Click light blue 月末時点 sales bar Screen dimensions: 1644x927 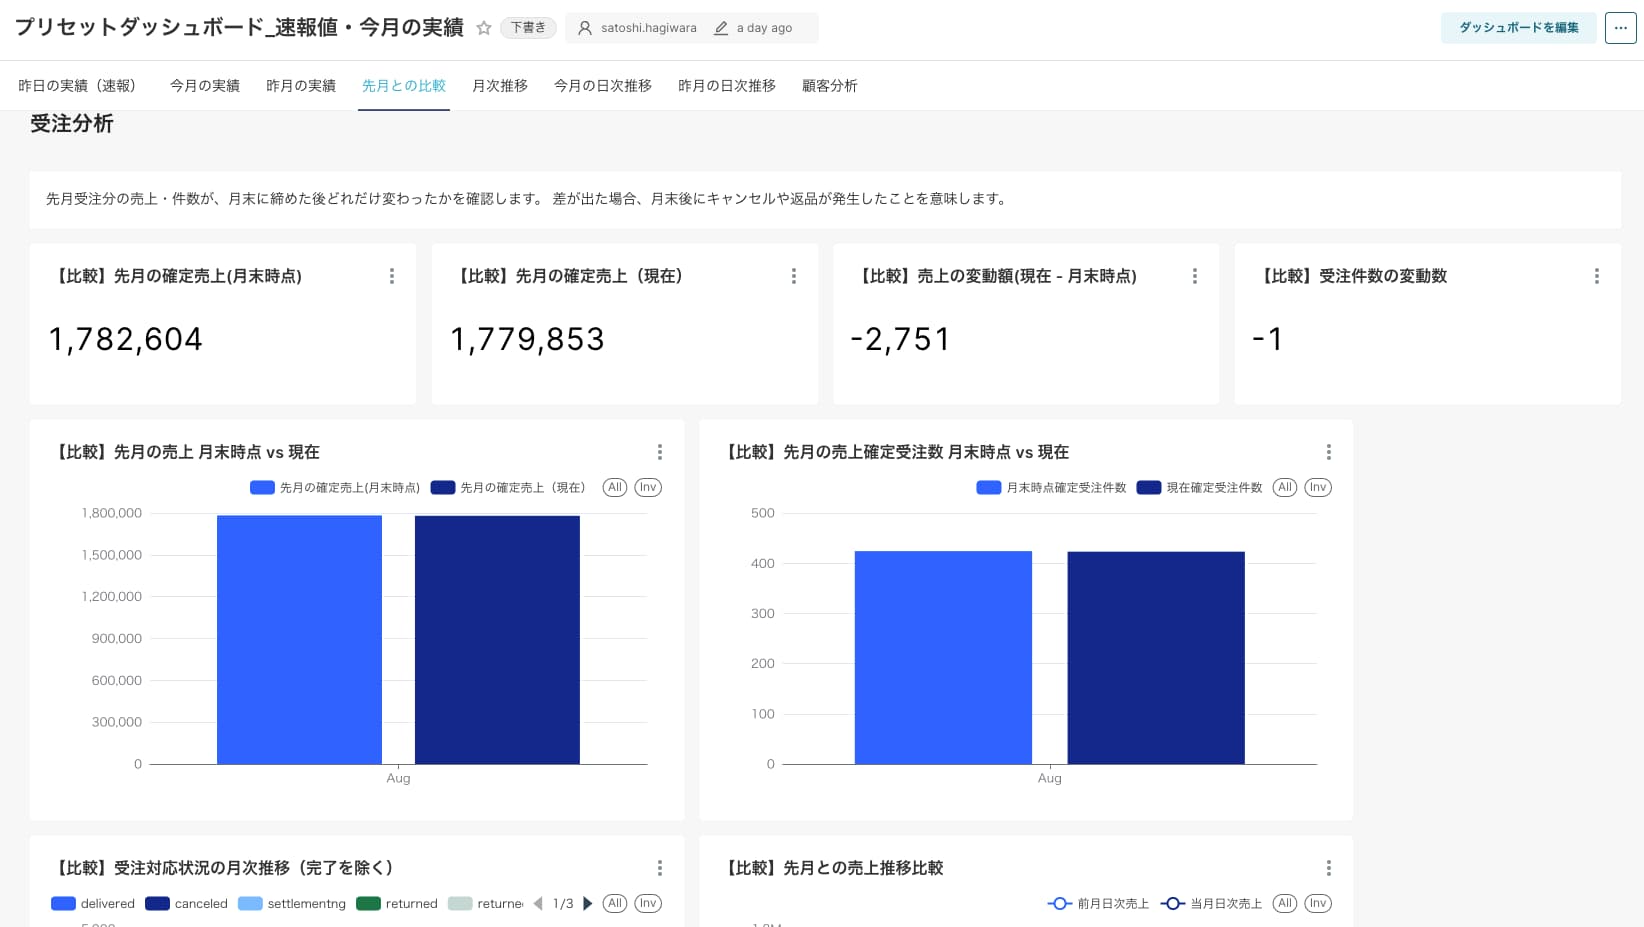pyautogui.click(x=299, y=640)
